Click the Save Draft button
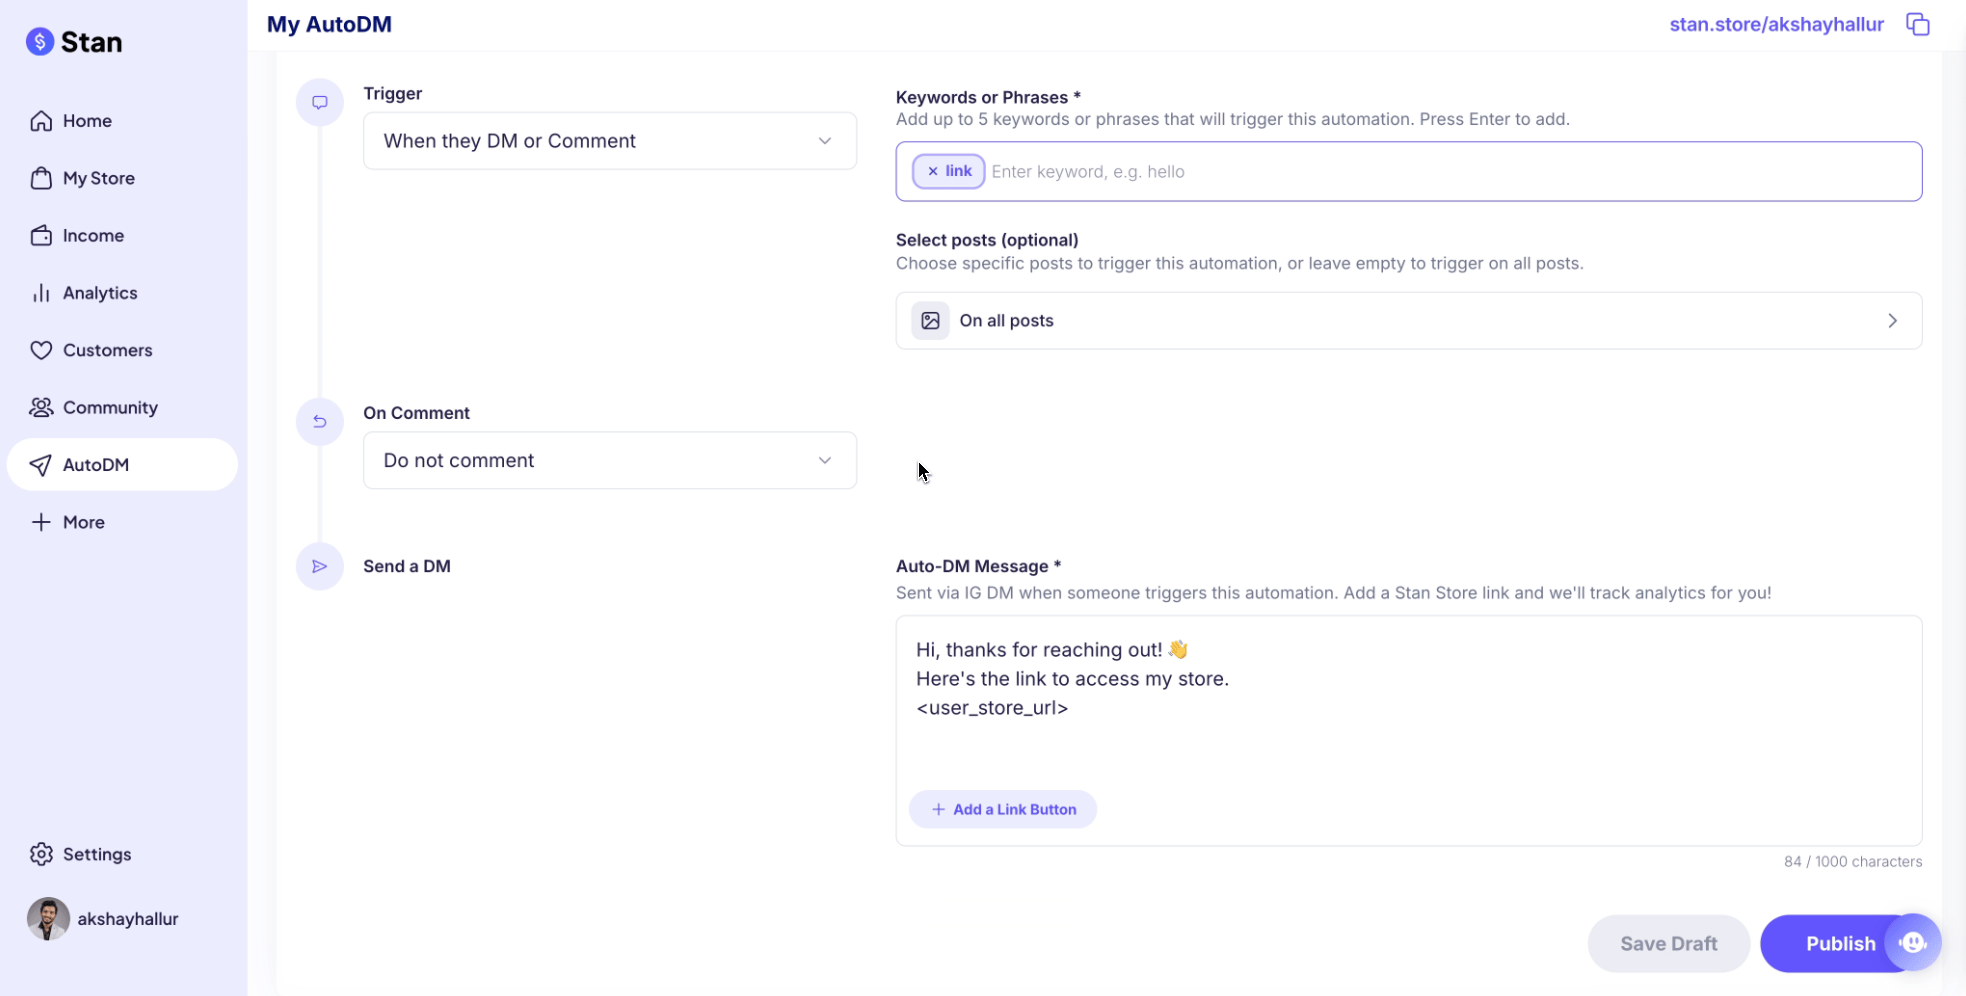Image resolution: width=1966 pixels, height=996 pixels. pyautogui.click(x=1668, y=943)
